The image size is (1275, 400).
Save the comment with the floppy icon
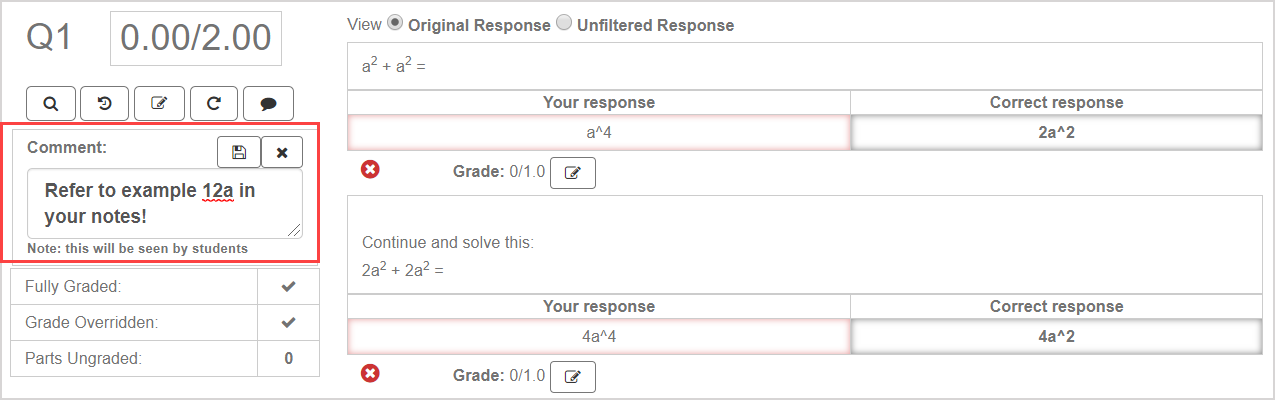[239, 152]
